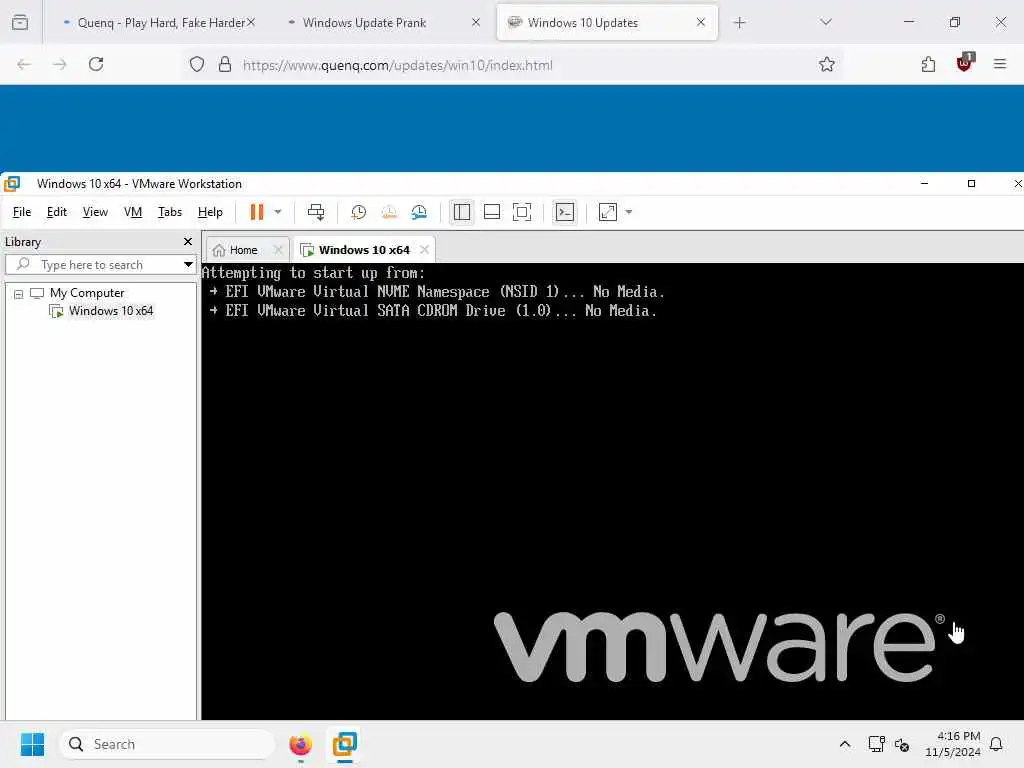Open the VM menu
The height and width of the screenshot is (768, 1024).
click(x=133, y=212)
